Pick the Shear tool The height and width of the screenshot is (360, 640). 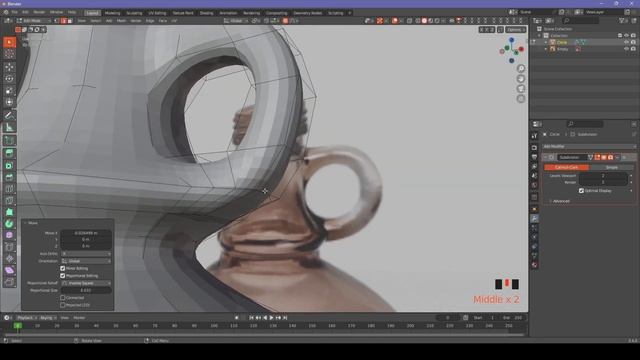pyautogui.click(x=9, y=270)
